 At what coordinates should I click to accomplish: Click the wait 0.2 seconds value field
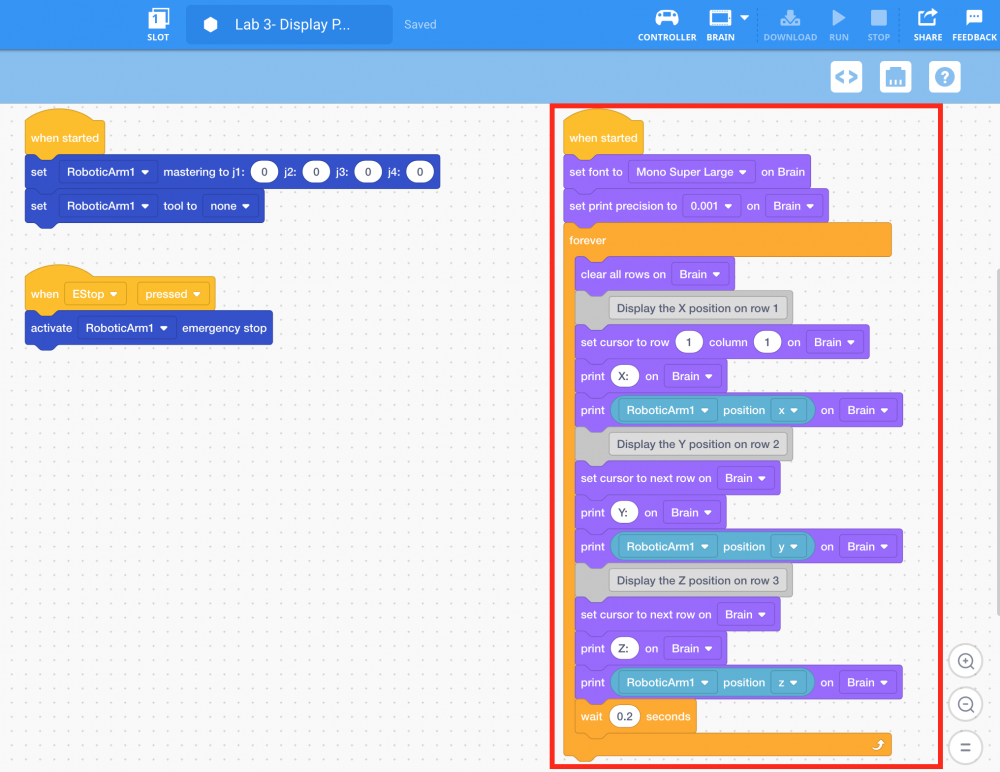coord(624,717)
